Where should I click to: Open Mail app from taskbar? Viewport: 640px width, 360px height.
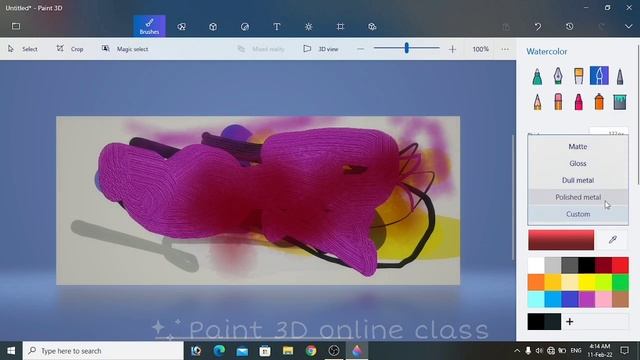pyautogui.click(x=242, y=351)
